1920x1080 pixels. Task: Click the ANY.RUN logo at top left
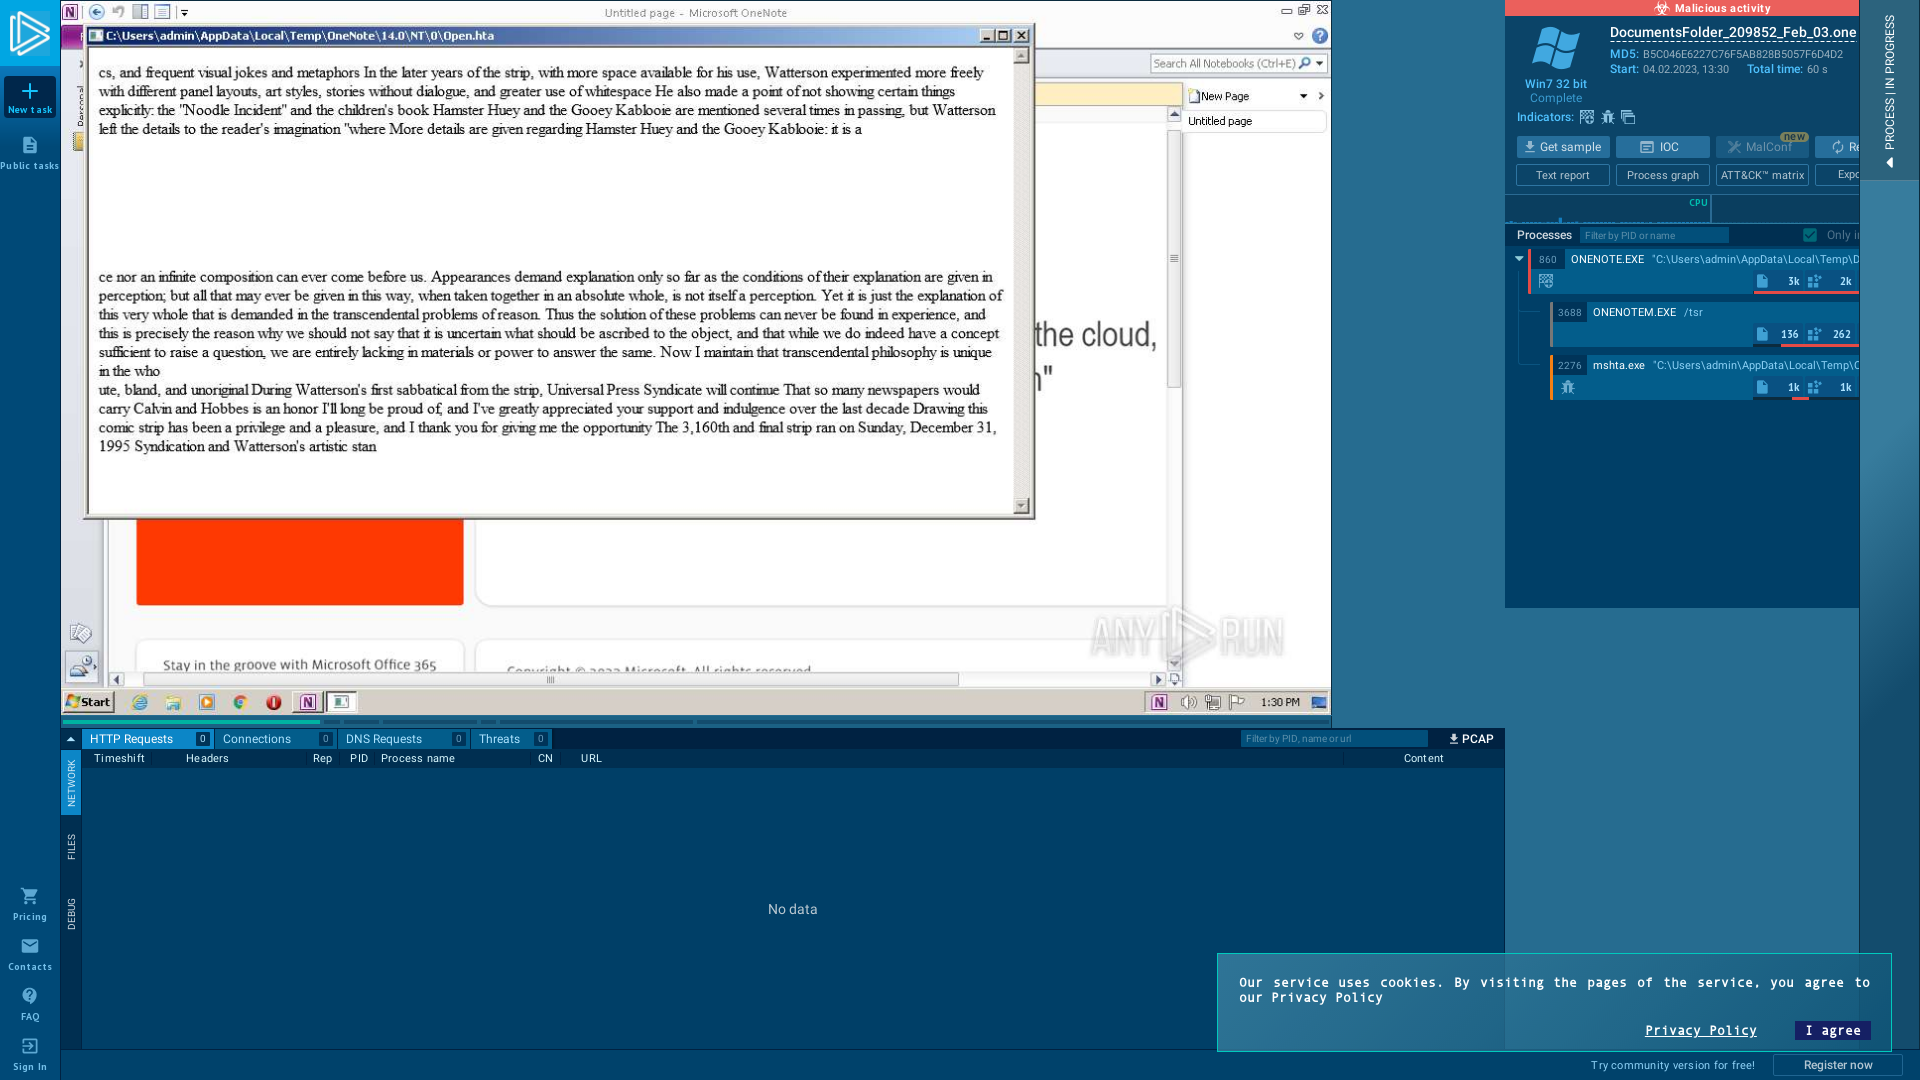30,33
